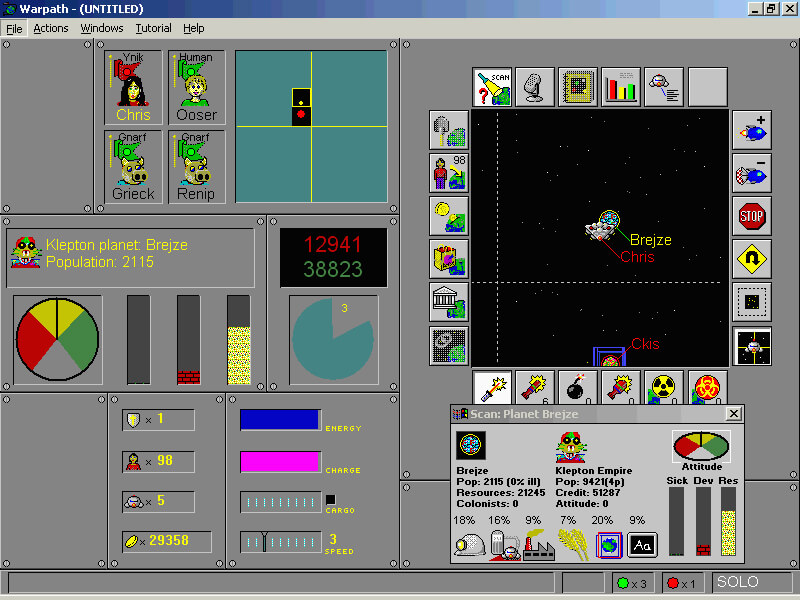Viewport: 800px width, 600px height.
Task: Open the bar chart statistics icon
Action: pyautogui.click(x=621, y=88)
